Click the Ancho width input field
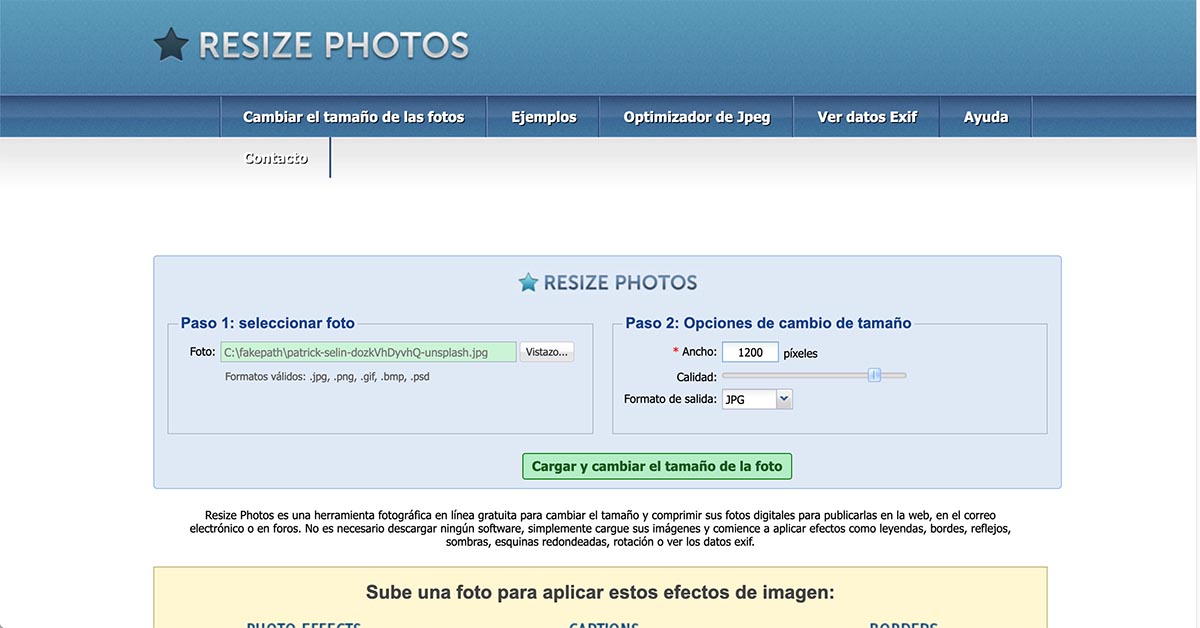The image size is (1200, 628). pyautogui.click(x=750, y=352)
